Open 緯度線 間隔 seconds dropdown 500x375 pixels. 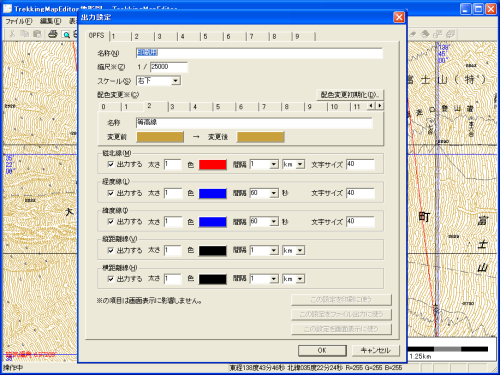pos(274,222)
